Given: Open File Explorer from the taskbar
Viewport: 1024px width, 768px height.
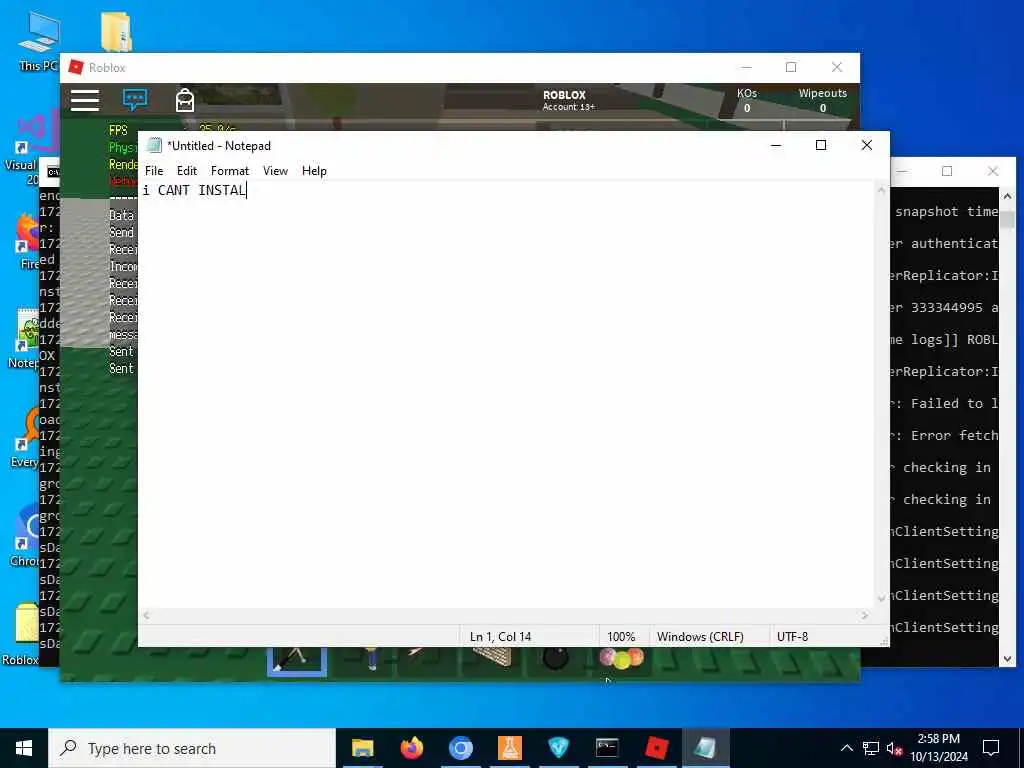Looking at the screenshot, I should (362, 748).
